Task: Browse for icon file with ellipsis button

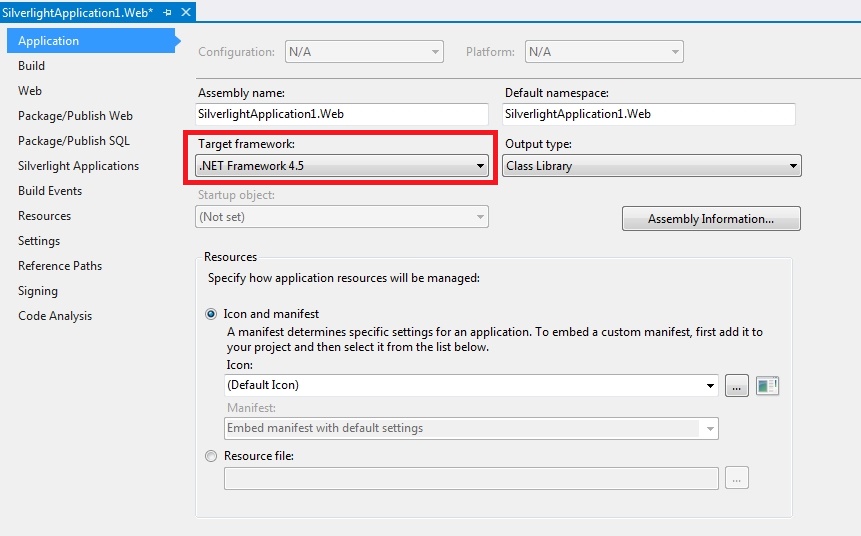Action: tap(737, 386)
